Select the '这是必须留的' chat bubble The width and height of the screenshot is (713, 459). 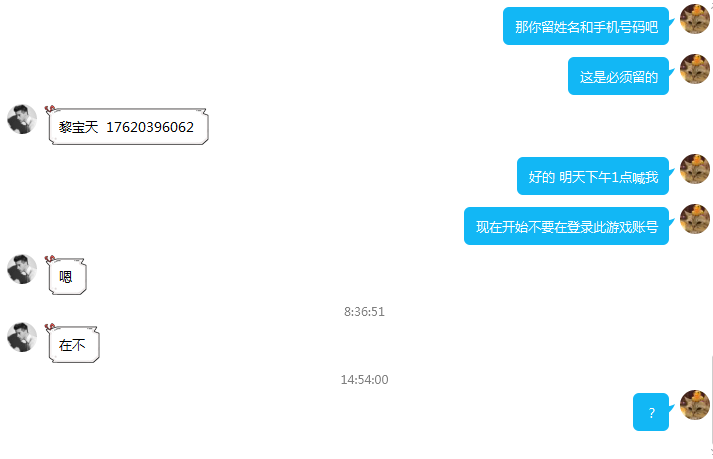pos(618,76)
